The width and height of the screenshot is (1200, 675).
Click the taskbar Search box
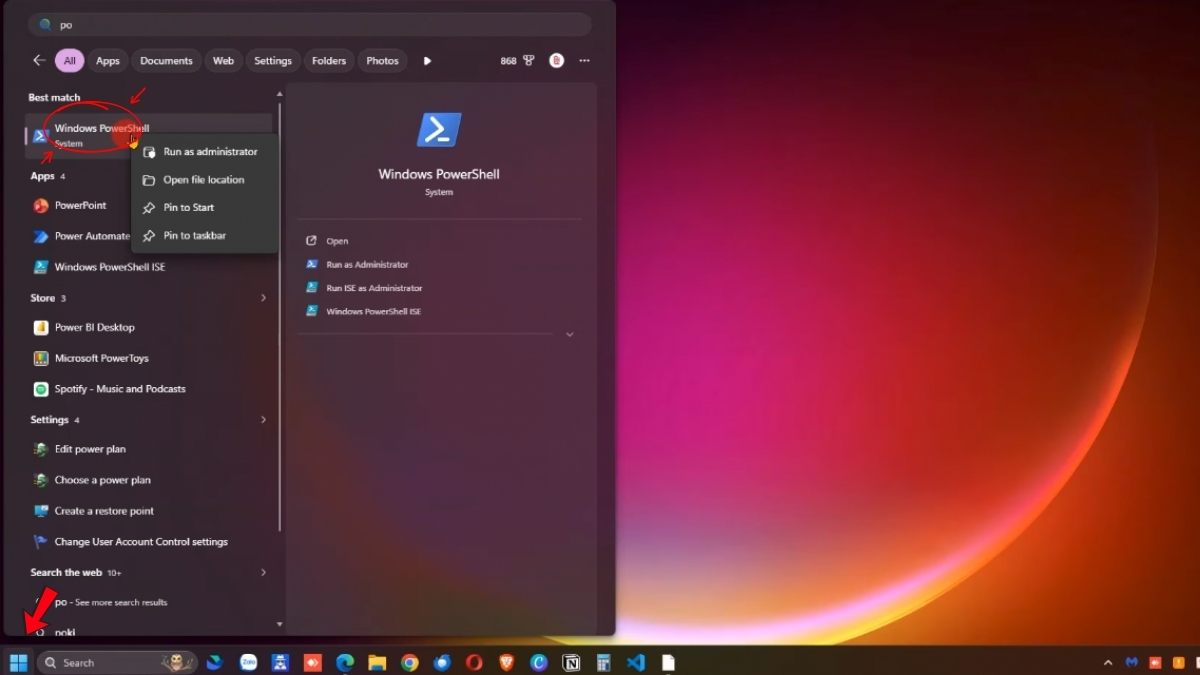pyautogui.click(x=118, y=662)
